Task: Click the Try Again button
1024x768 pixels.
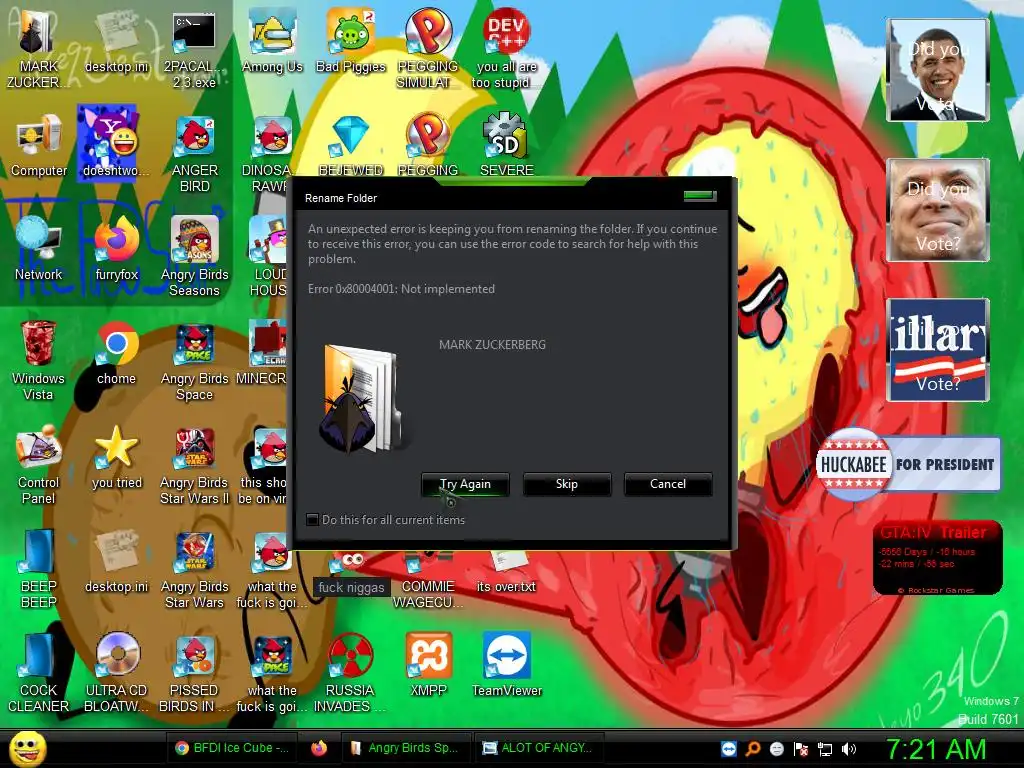Action: 465,484
